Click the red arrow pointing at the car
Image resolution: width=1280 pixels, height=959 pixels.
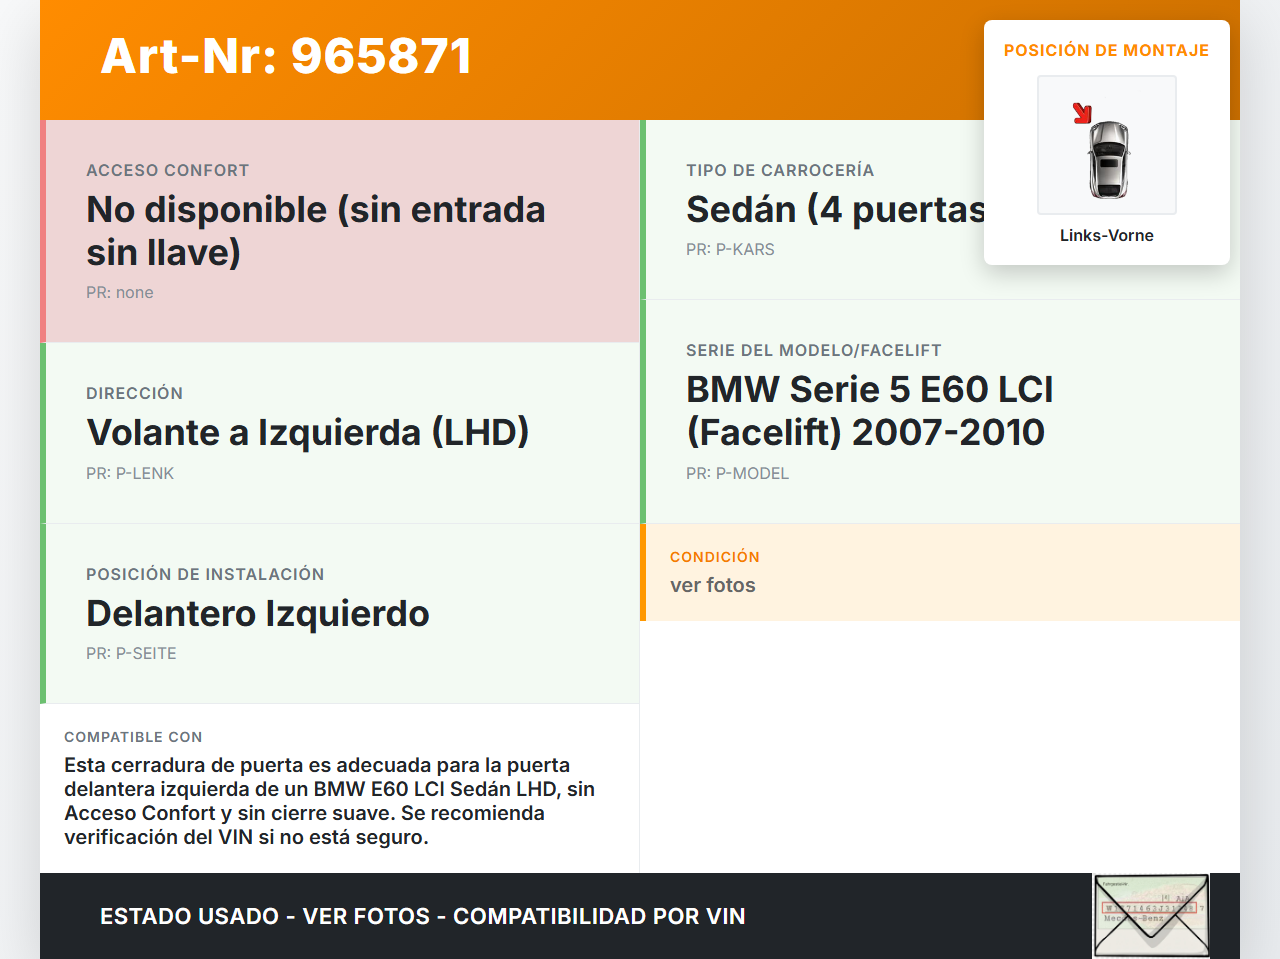click(1082, 113)
